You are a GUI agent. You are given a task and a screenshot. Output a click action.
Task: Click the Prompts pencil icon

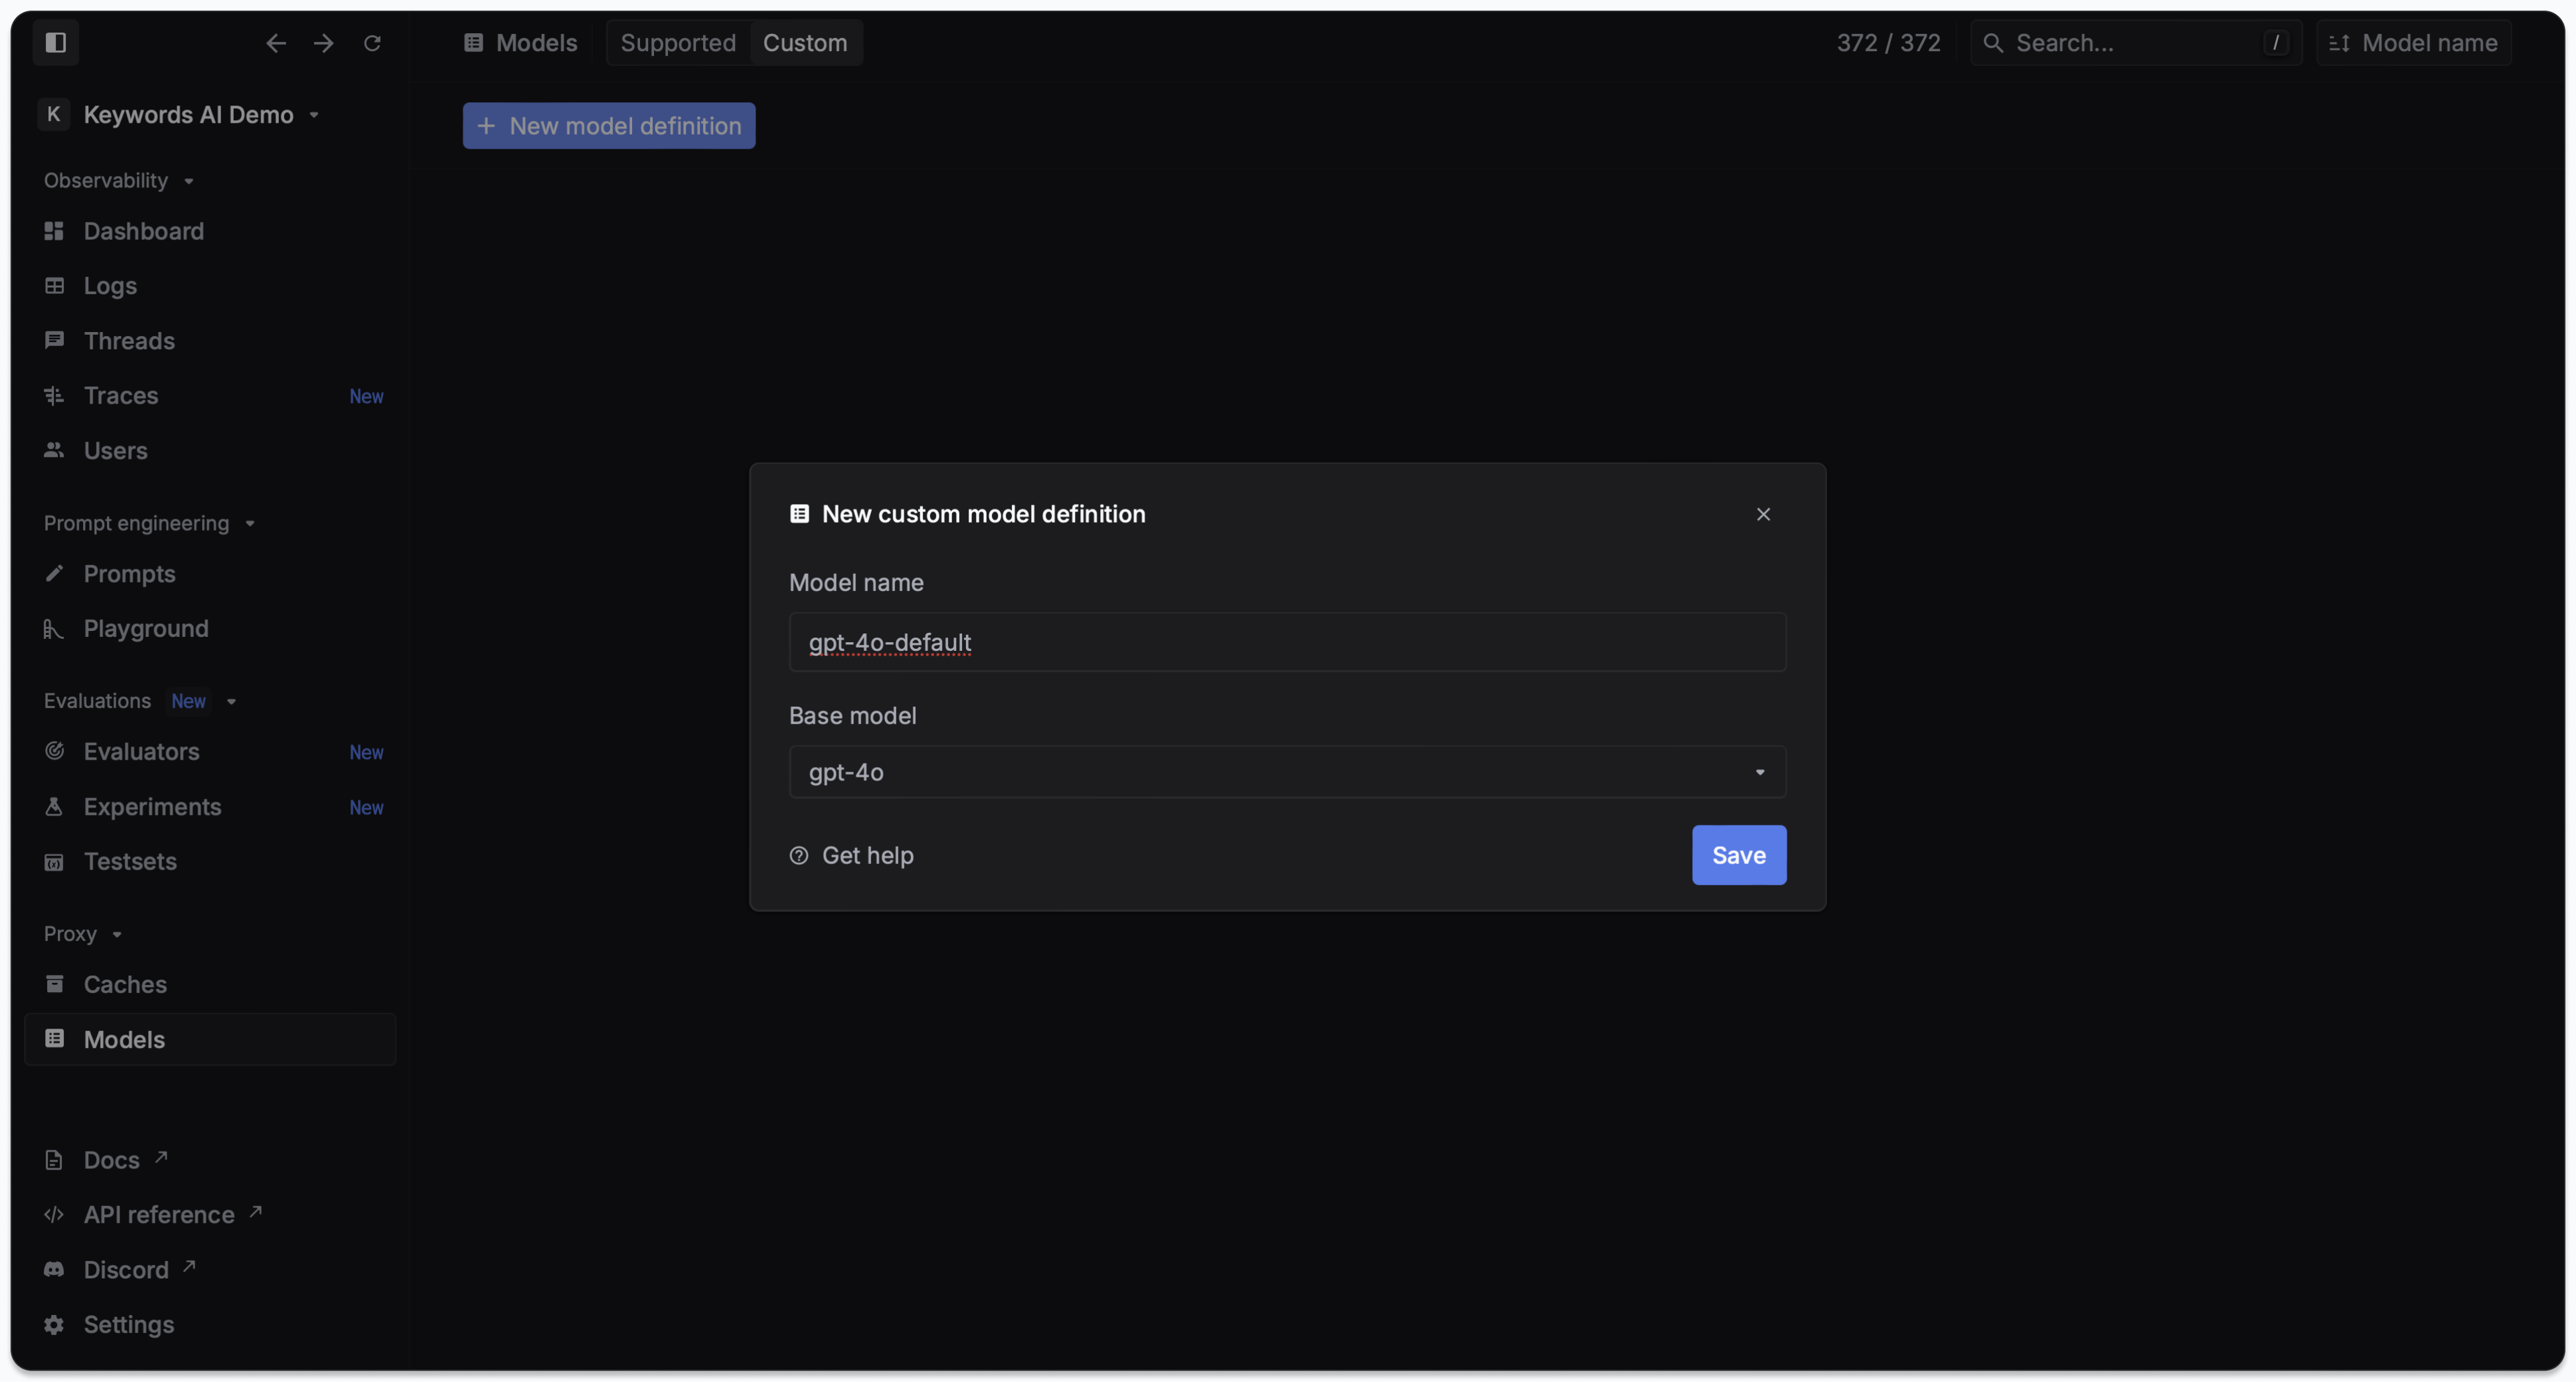(x=54, y=573)
